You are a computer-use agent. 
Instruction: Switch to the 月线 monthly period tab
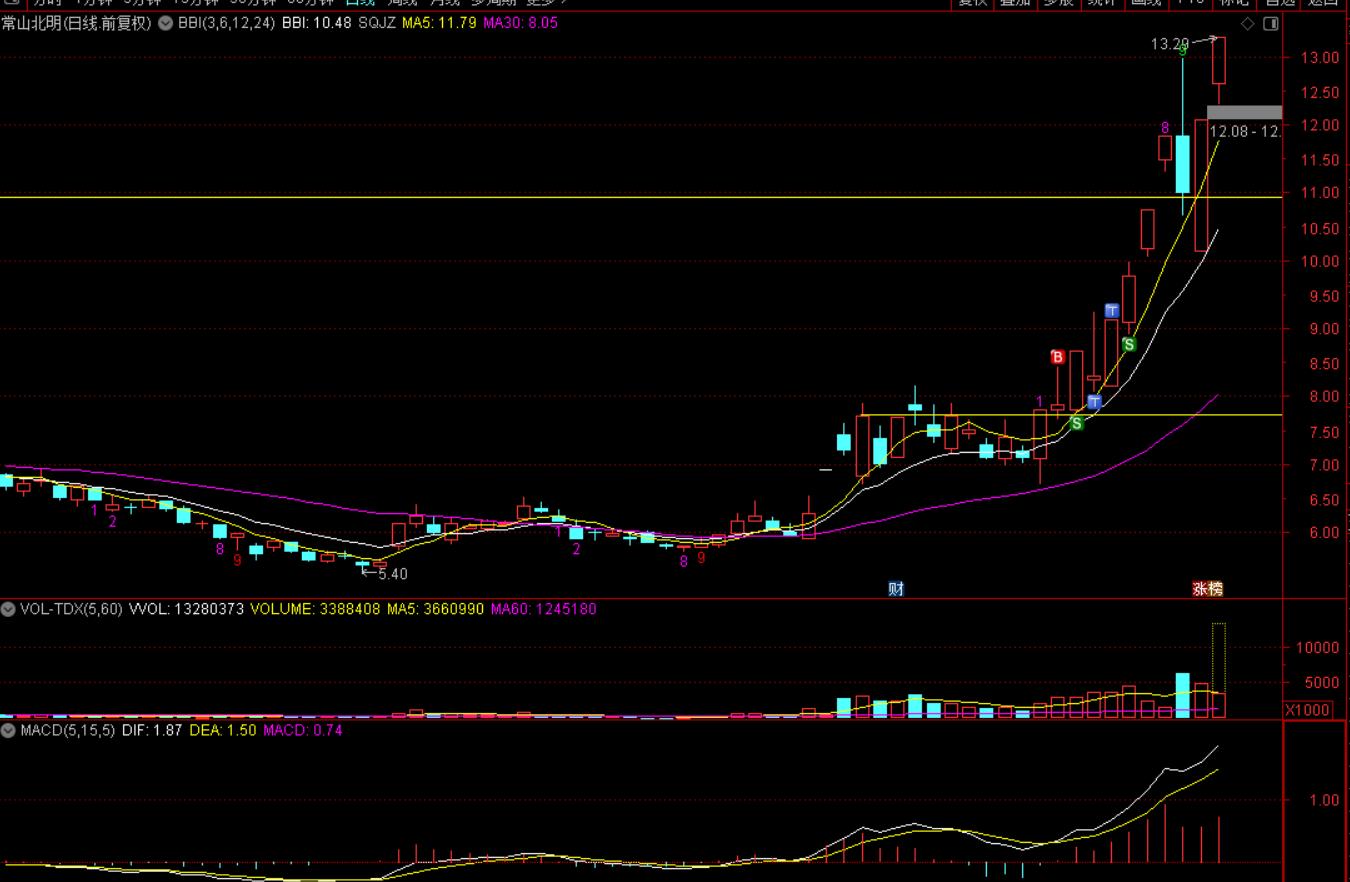[445, 3]
